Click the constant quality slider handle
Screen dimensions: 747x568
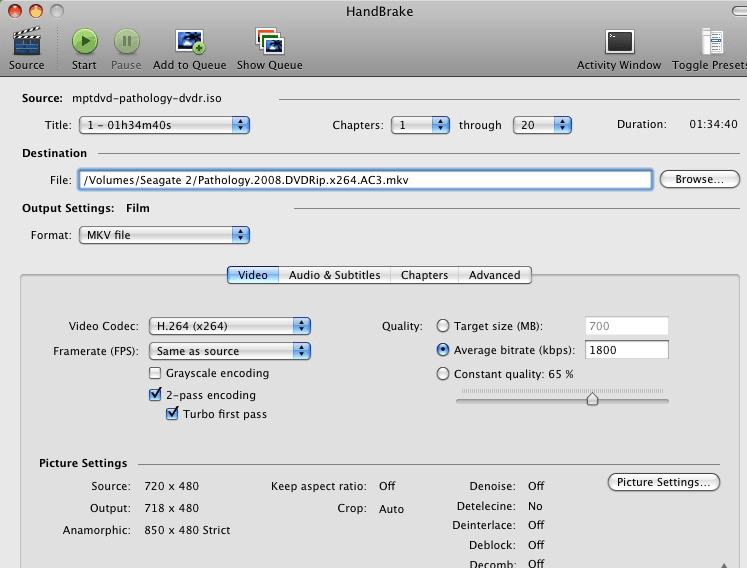point(592,398)
